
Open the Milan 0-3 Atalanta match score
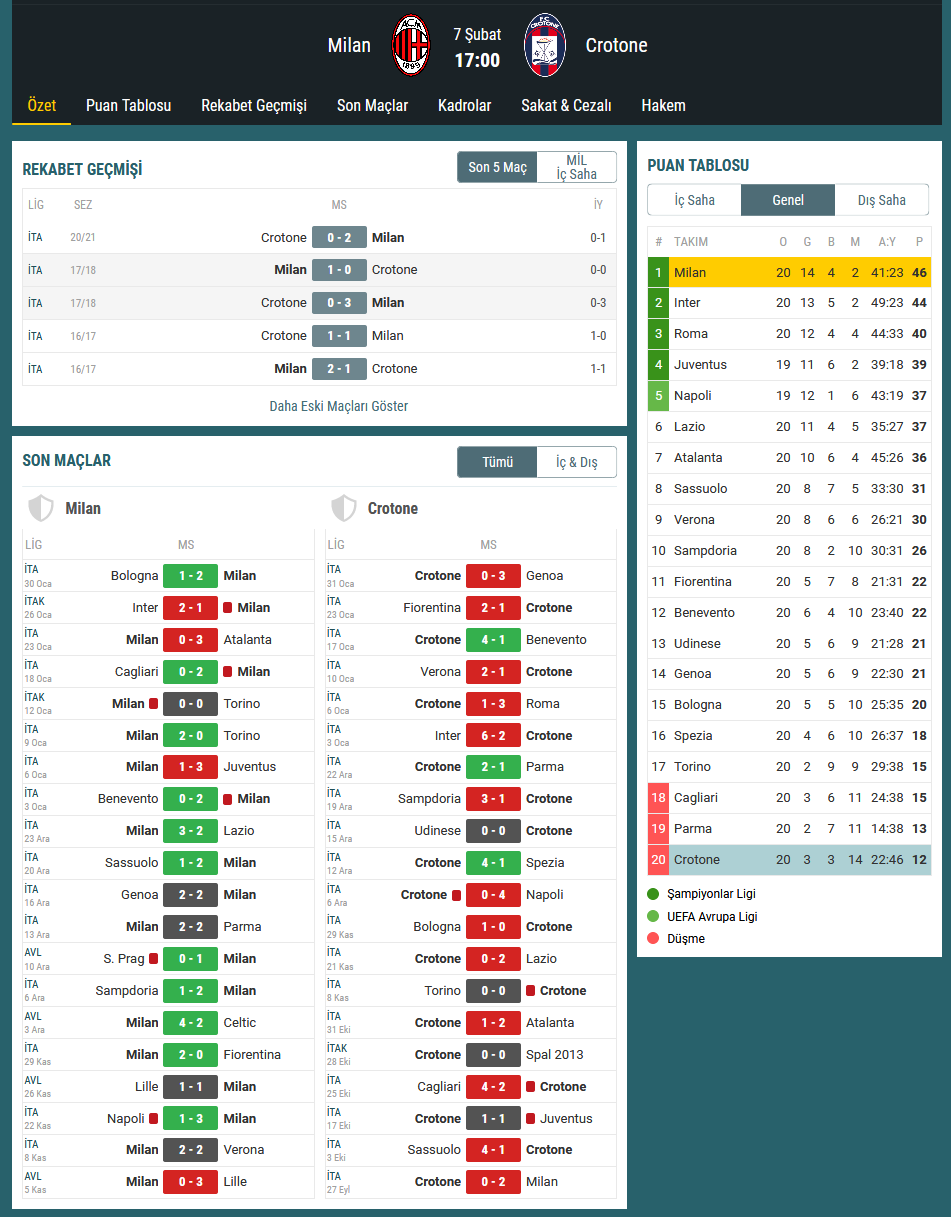[x=190, y=640]
